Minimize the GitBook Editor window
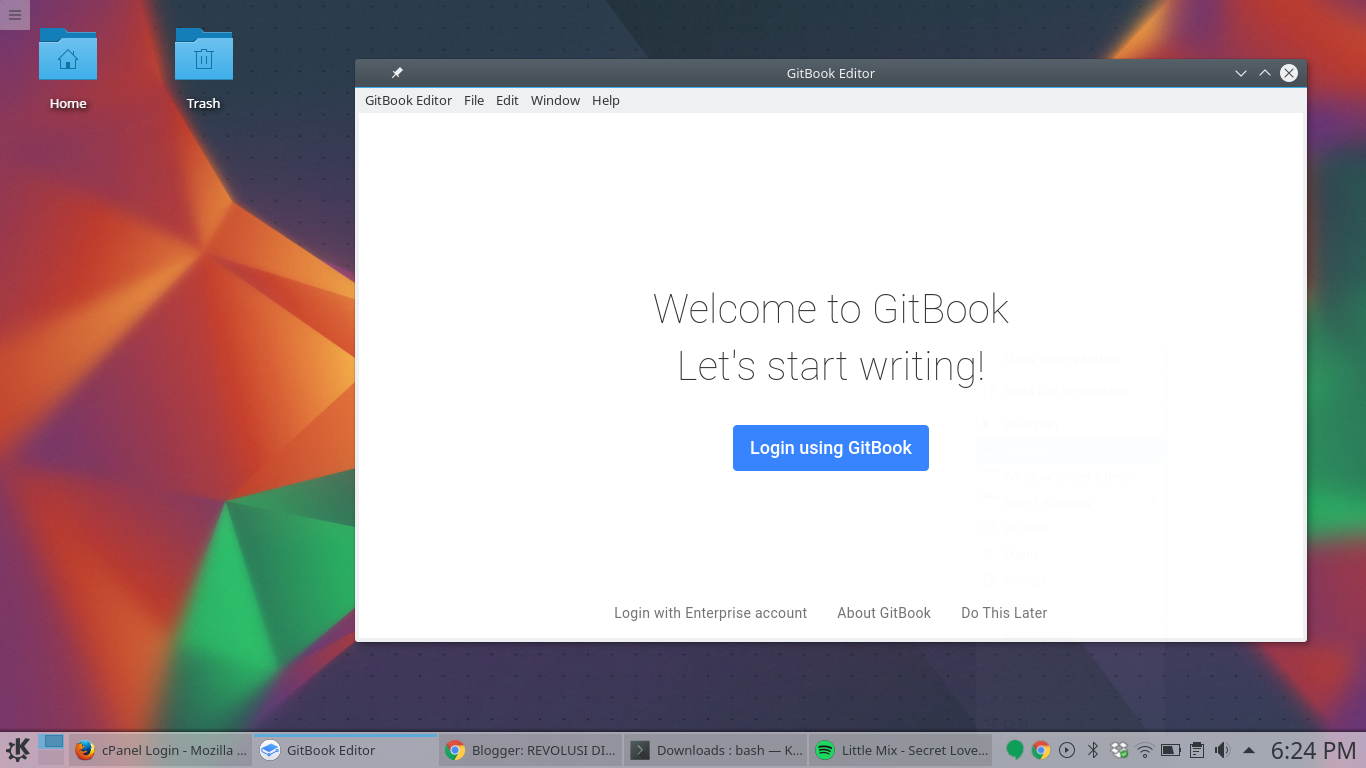1366x768 pixels. [x=1241, y=73]
